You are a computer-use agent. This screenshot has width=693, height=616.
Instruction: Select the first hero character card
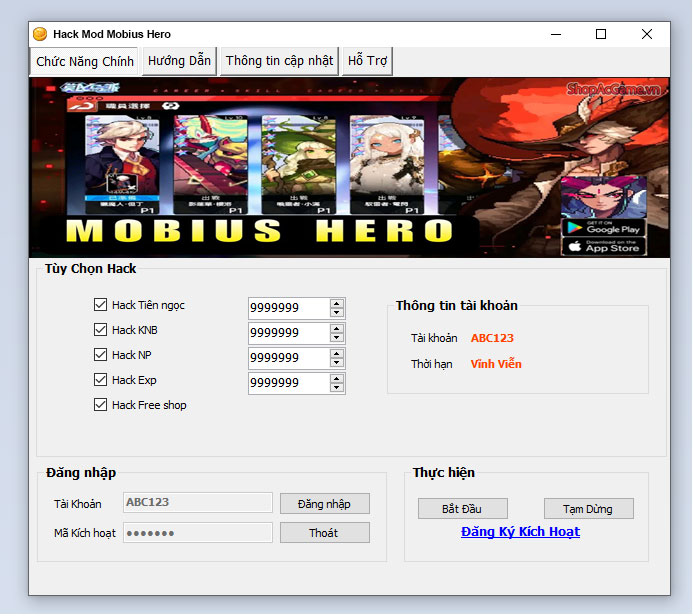pyautogui.click(x=122, y=165)
